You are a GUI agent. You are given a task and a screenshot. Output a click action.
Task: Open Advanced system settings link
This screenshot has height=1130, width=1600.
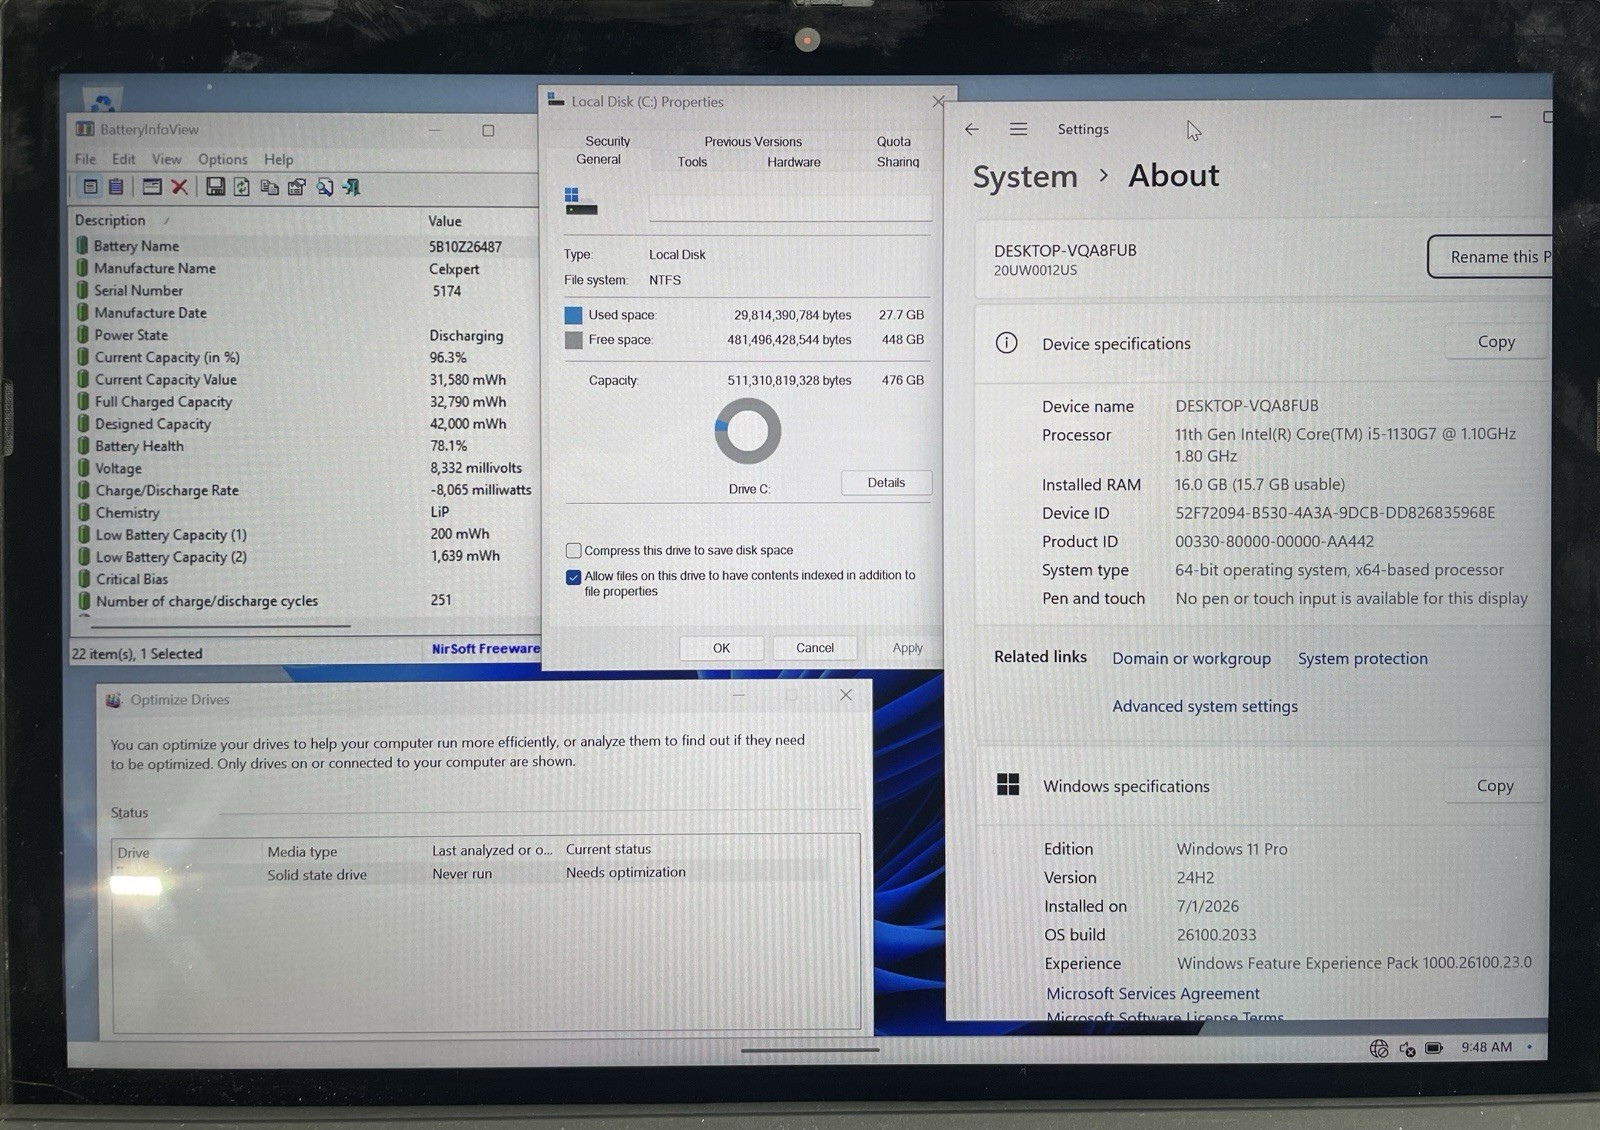1205,706
